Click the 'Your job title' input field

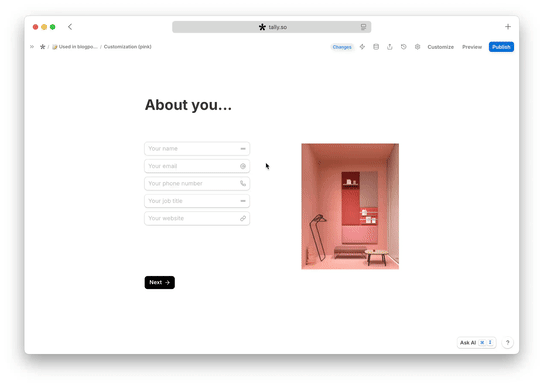[x=197, y=201]
